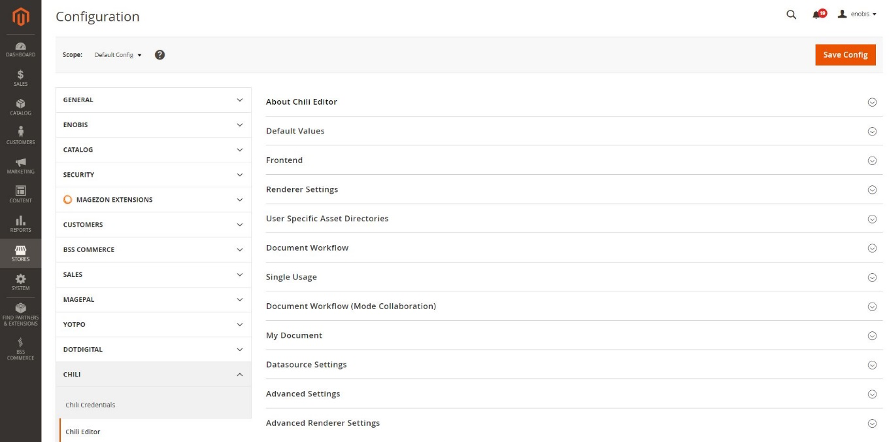Click the search magnifier icon

[x=791, y=15]
